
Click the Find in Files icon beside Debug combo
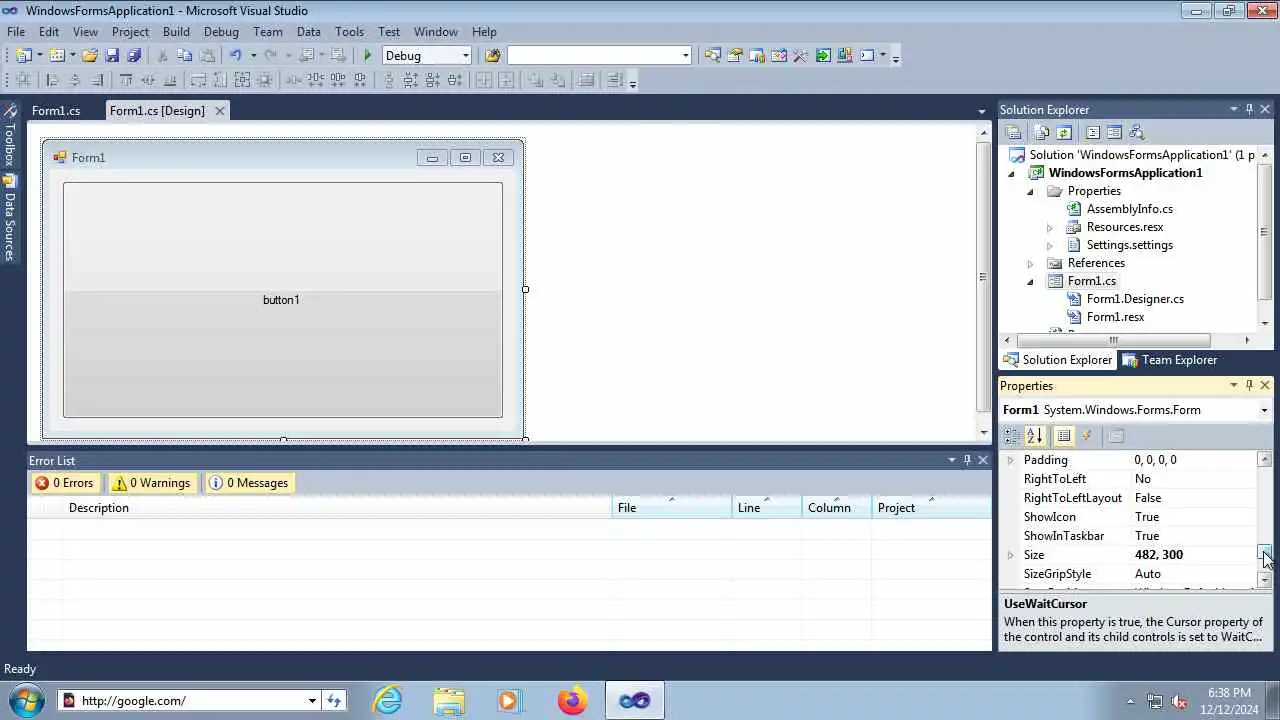(x=492, y=56)
